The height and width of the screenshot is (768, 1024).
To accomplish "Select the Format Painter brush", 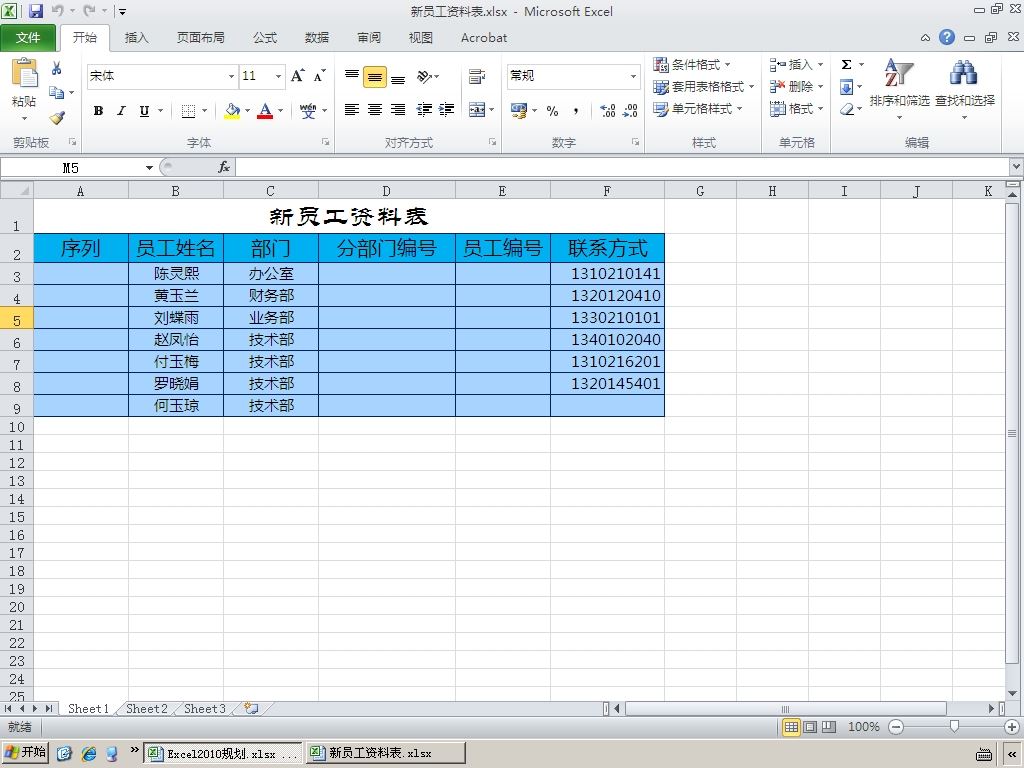I will (57, 118).
